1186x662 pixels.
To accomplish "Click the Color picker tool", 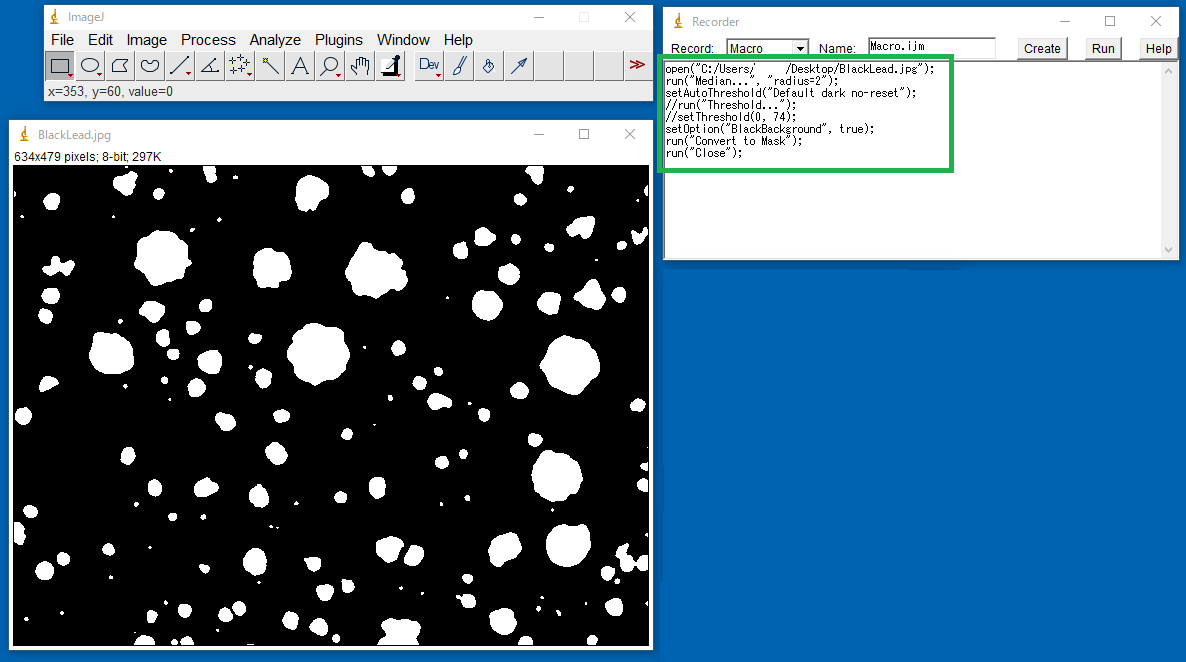I will click(390, 66).
